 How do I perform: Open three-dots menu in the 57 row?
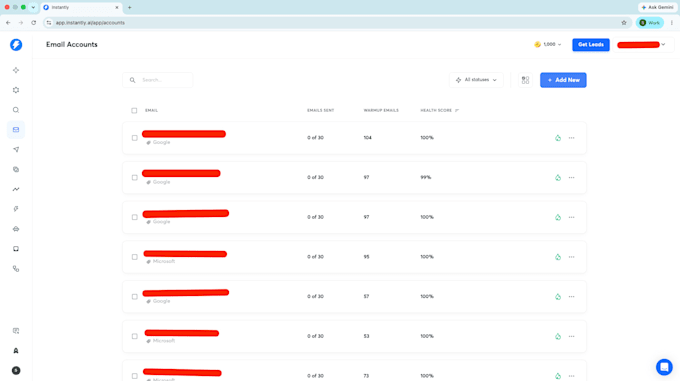point(572,297)
